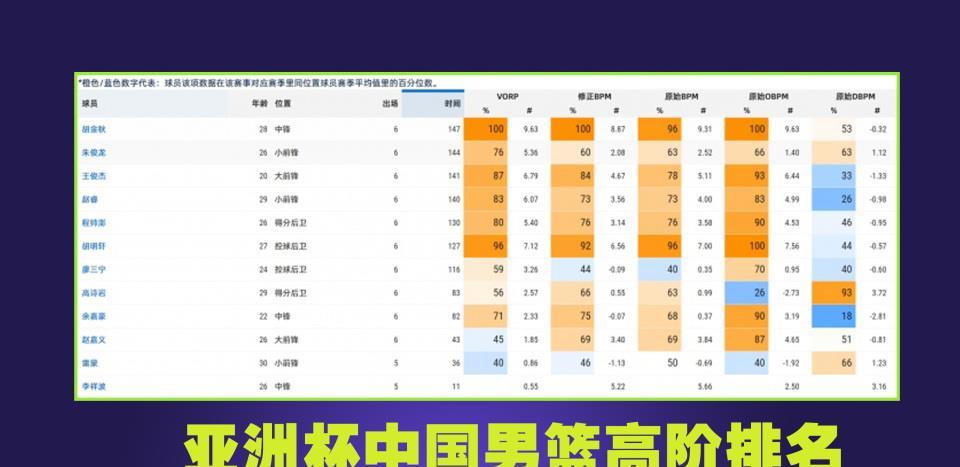Click the 位置 column header
Image resolution: width=960 pixels, height=467 pixels.
[283, 103]
